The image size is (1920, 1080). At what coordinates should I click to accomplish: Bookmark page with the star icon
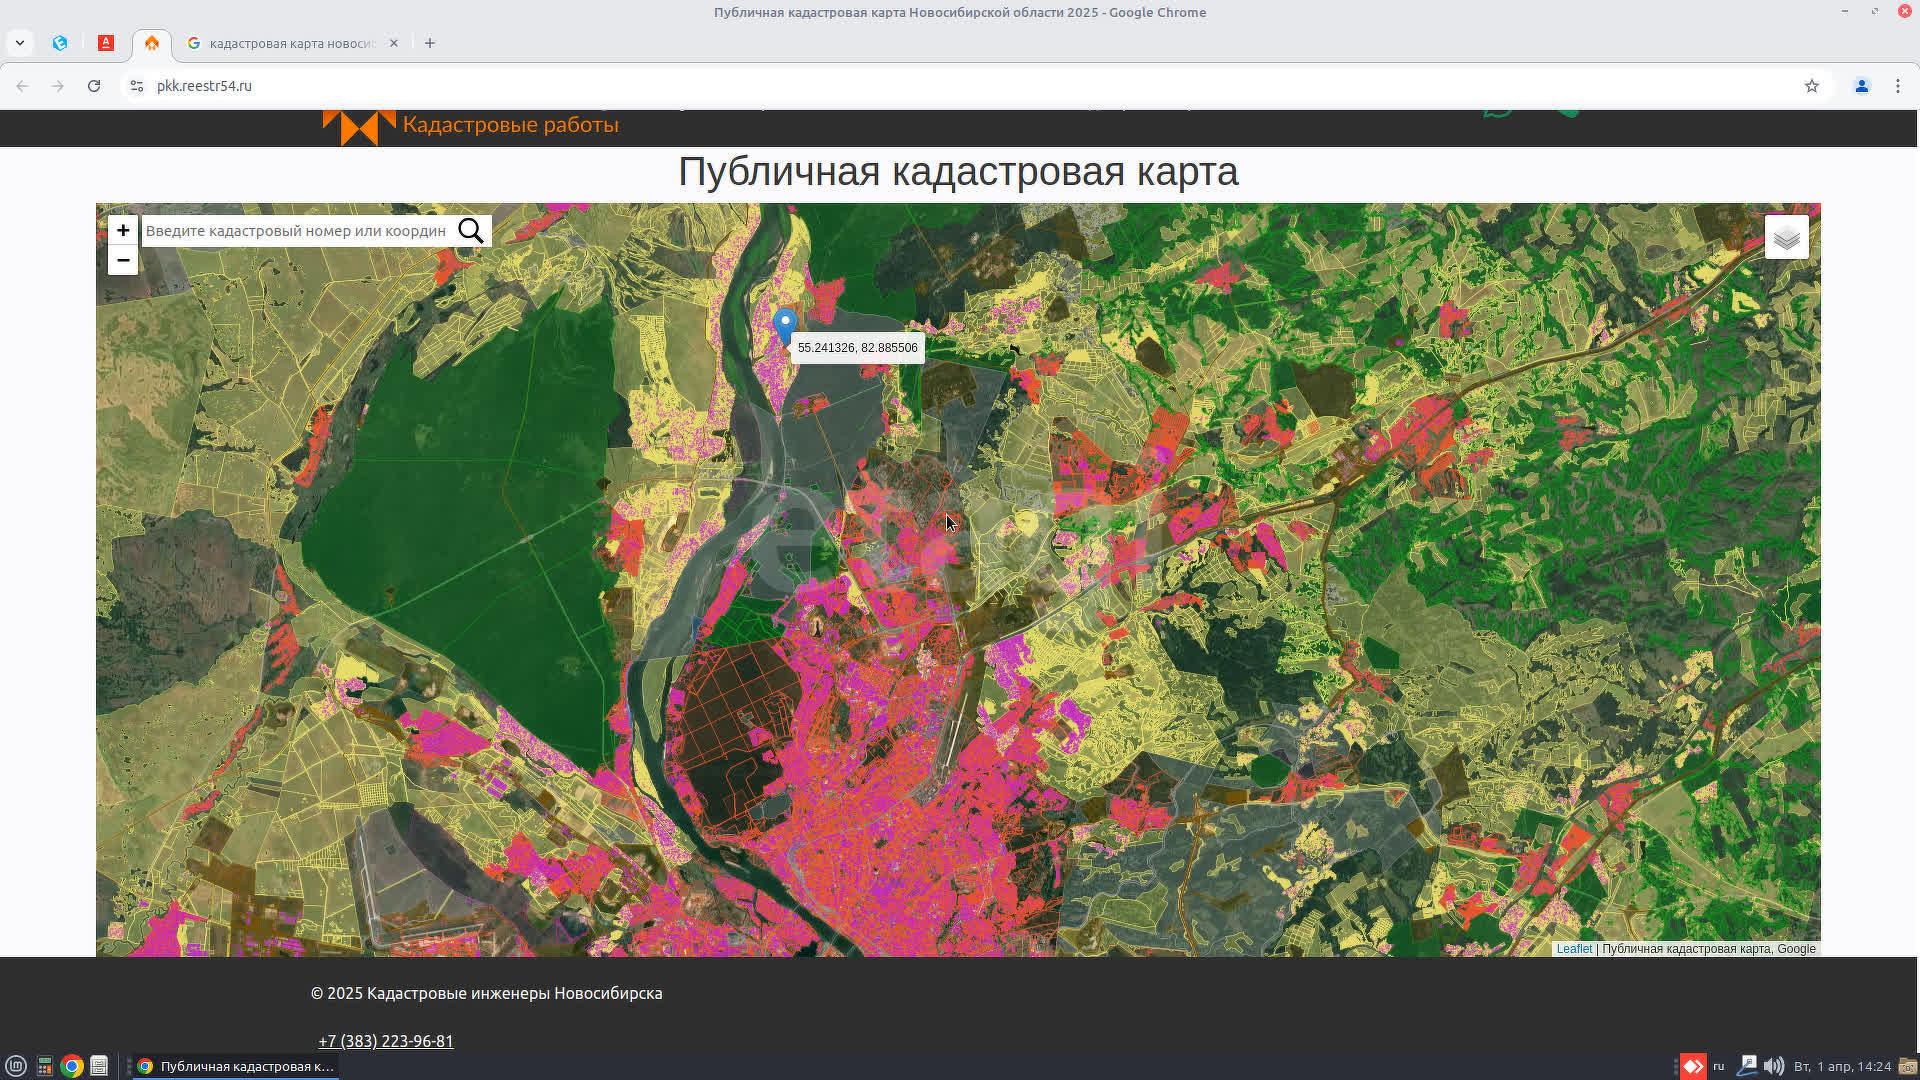click(1811, 86)
